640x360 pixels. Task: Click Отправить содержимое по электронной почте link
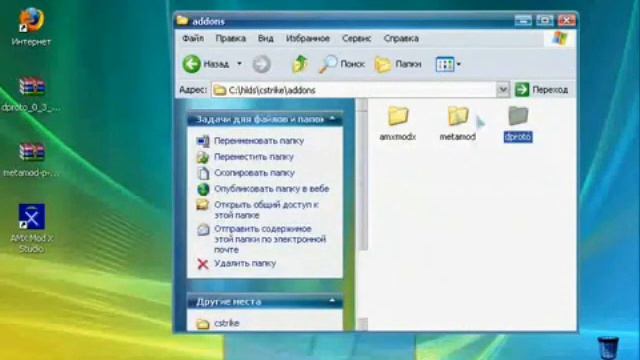pos(270,239)
